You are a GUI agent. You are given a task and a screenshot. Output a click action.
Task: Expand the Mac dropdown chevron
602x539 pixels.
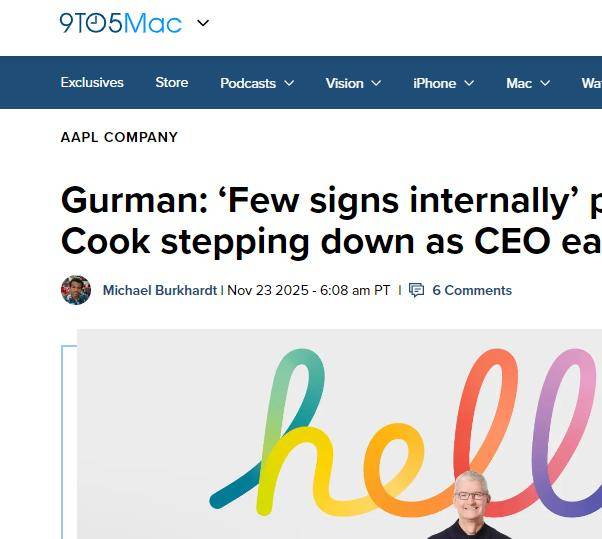click(545, 83)
